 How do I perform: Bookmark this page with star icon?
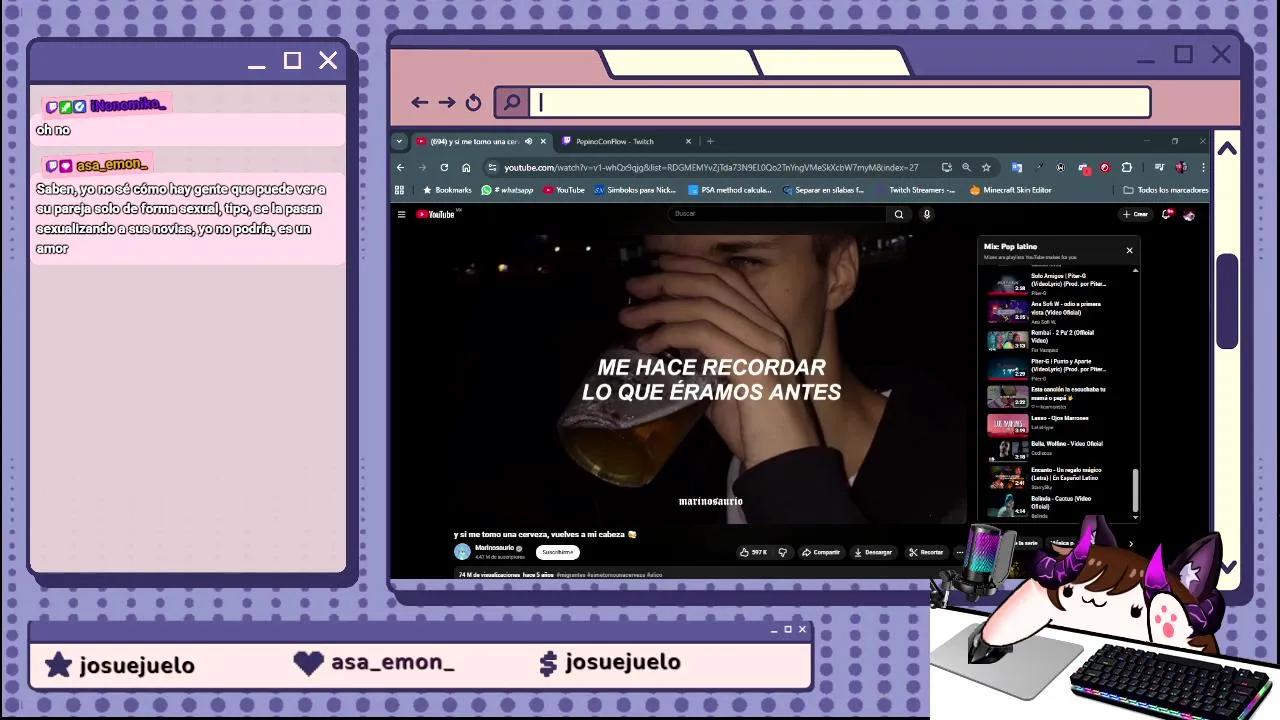coord(986,167)
